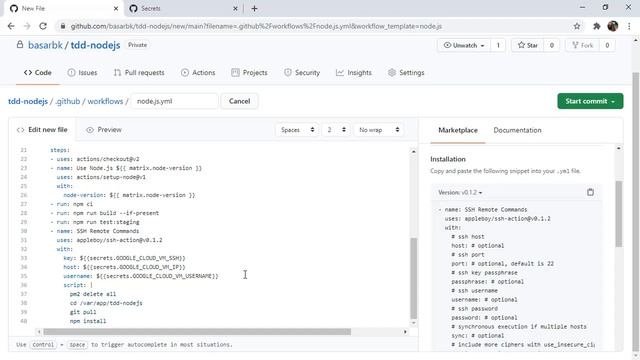Screen dimensions: 640x360
Task: Go back with browser back arrow
Action: click(11, 26)
